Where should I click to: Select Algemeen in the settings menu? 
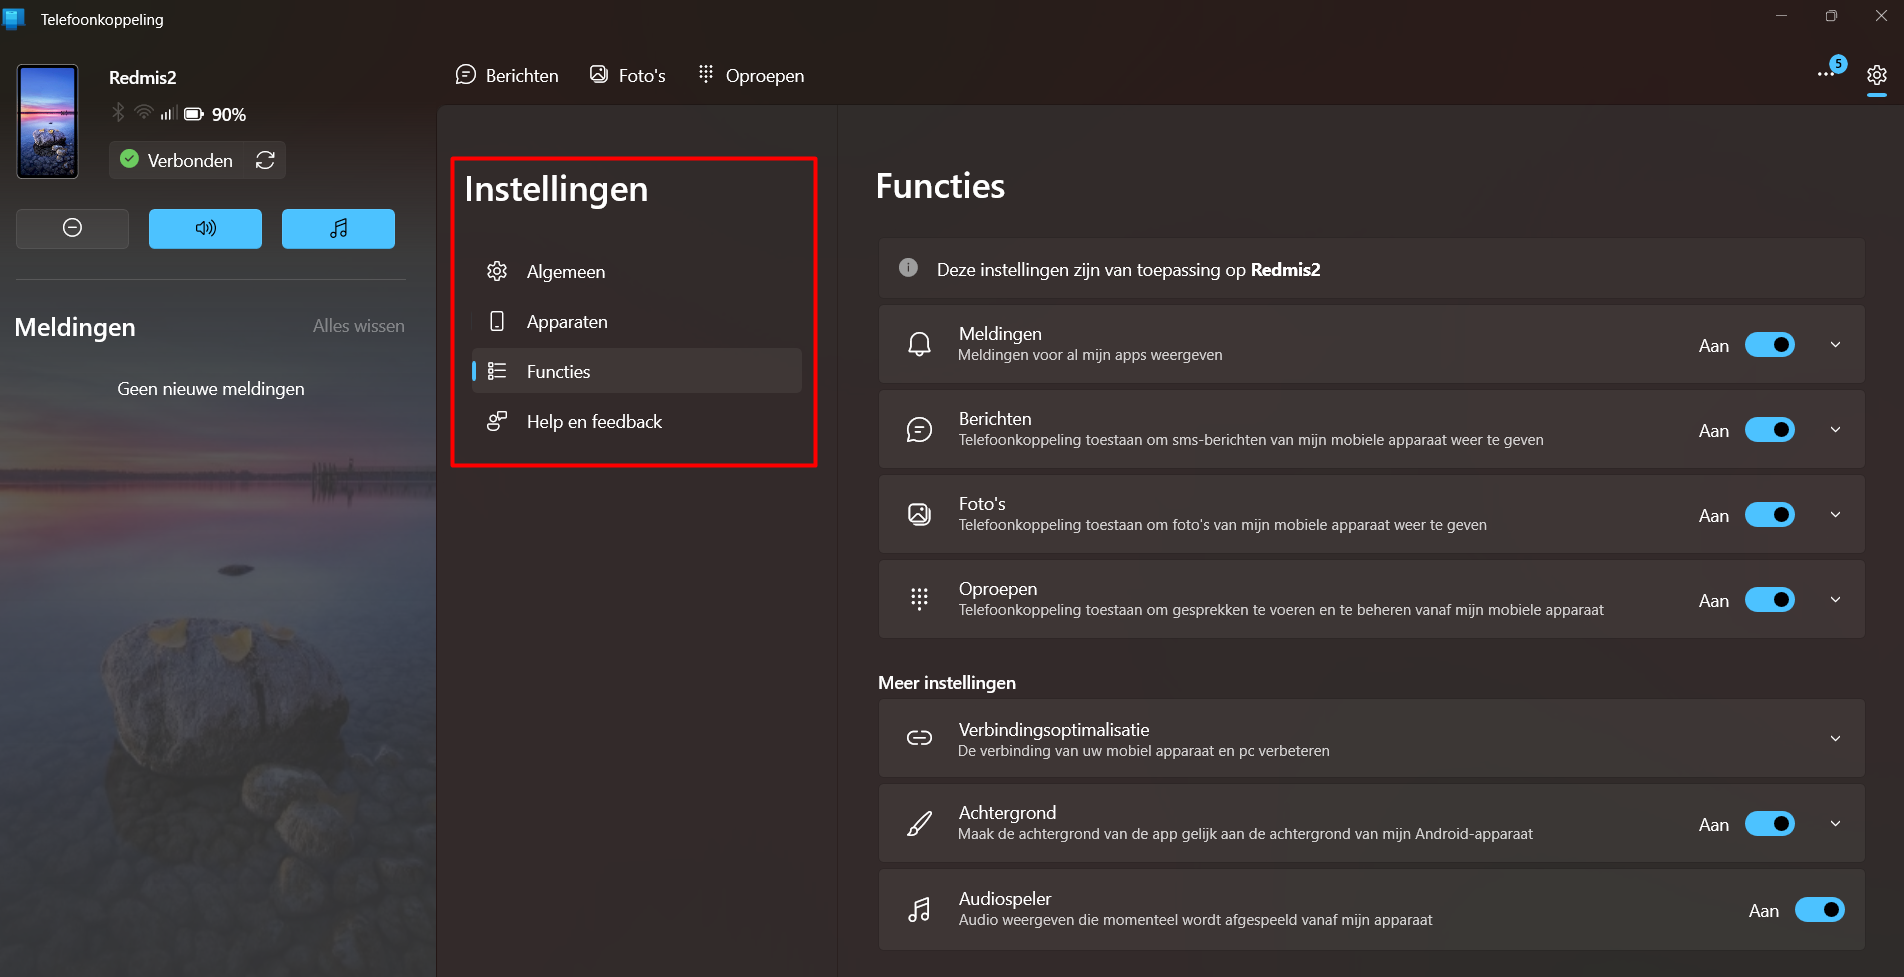(565, 272)
